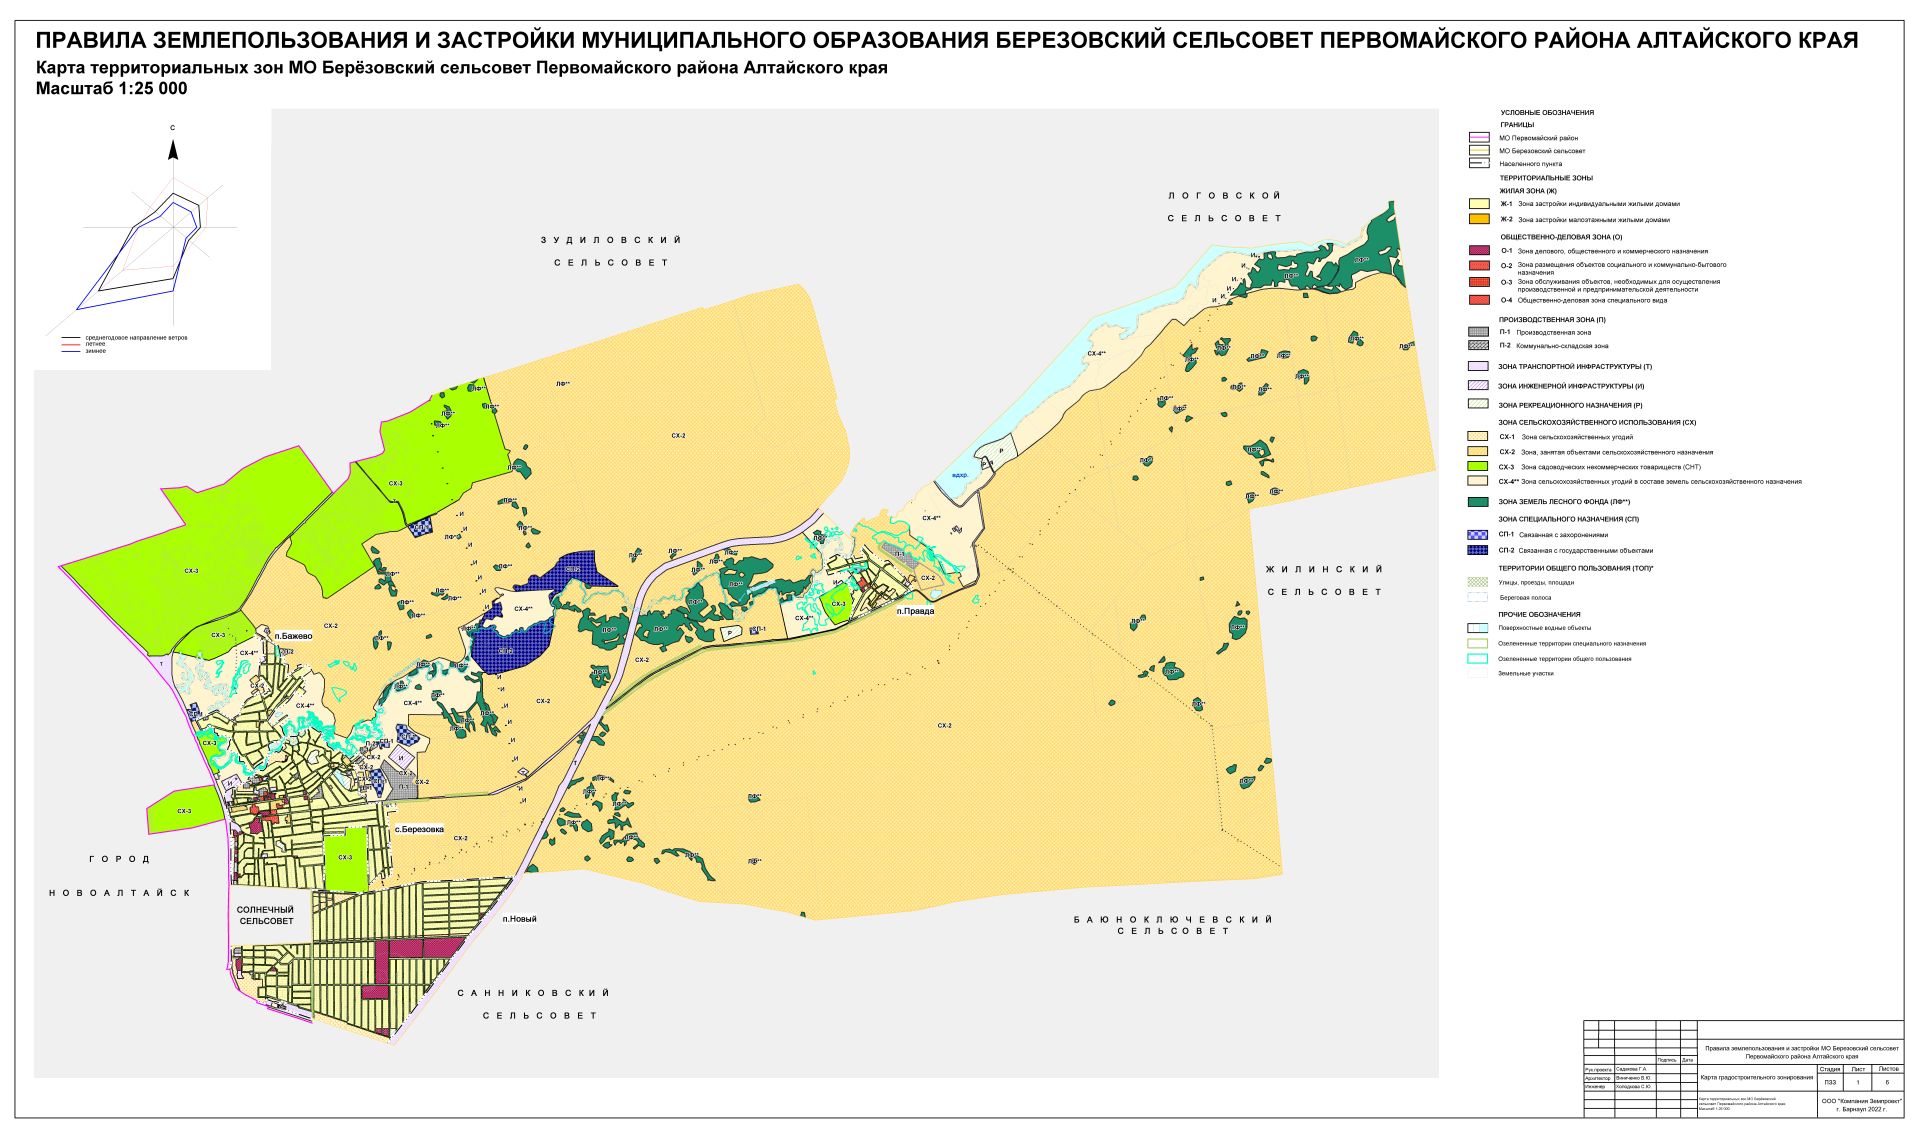The image size is (1920, 1131).
Task: Click the с.Березовка settlement label
Action: pos(418,829)
